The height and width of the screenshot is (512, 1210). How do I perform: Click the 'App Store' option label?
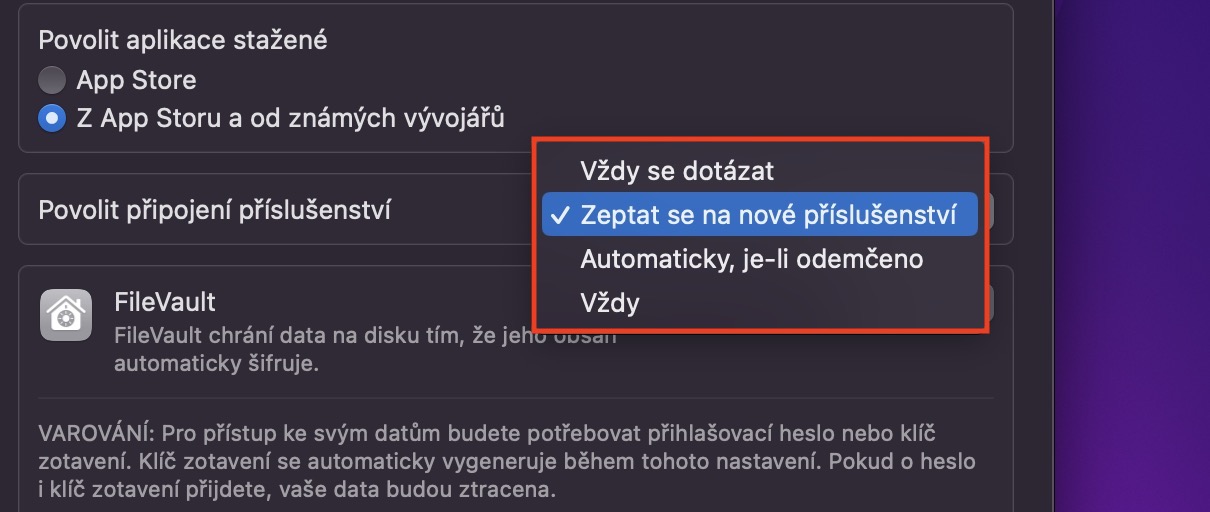[x=136, y=80]
